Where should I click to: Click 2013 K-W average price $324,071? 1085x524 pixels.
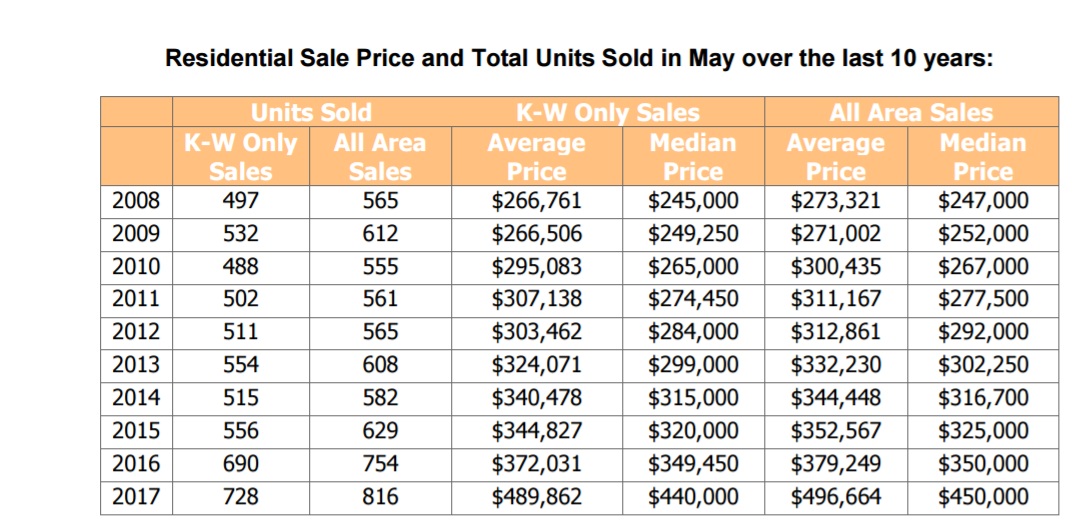[537, 365]
